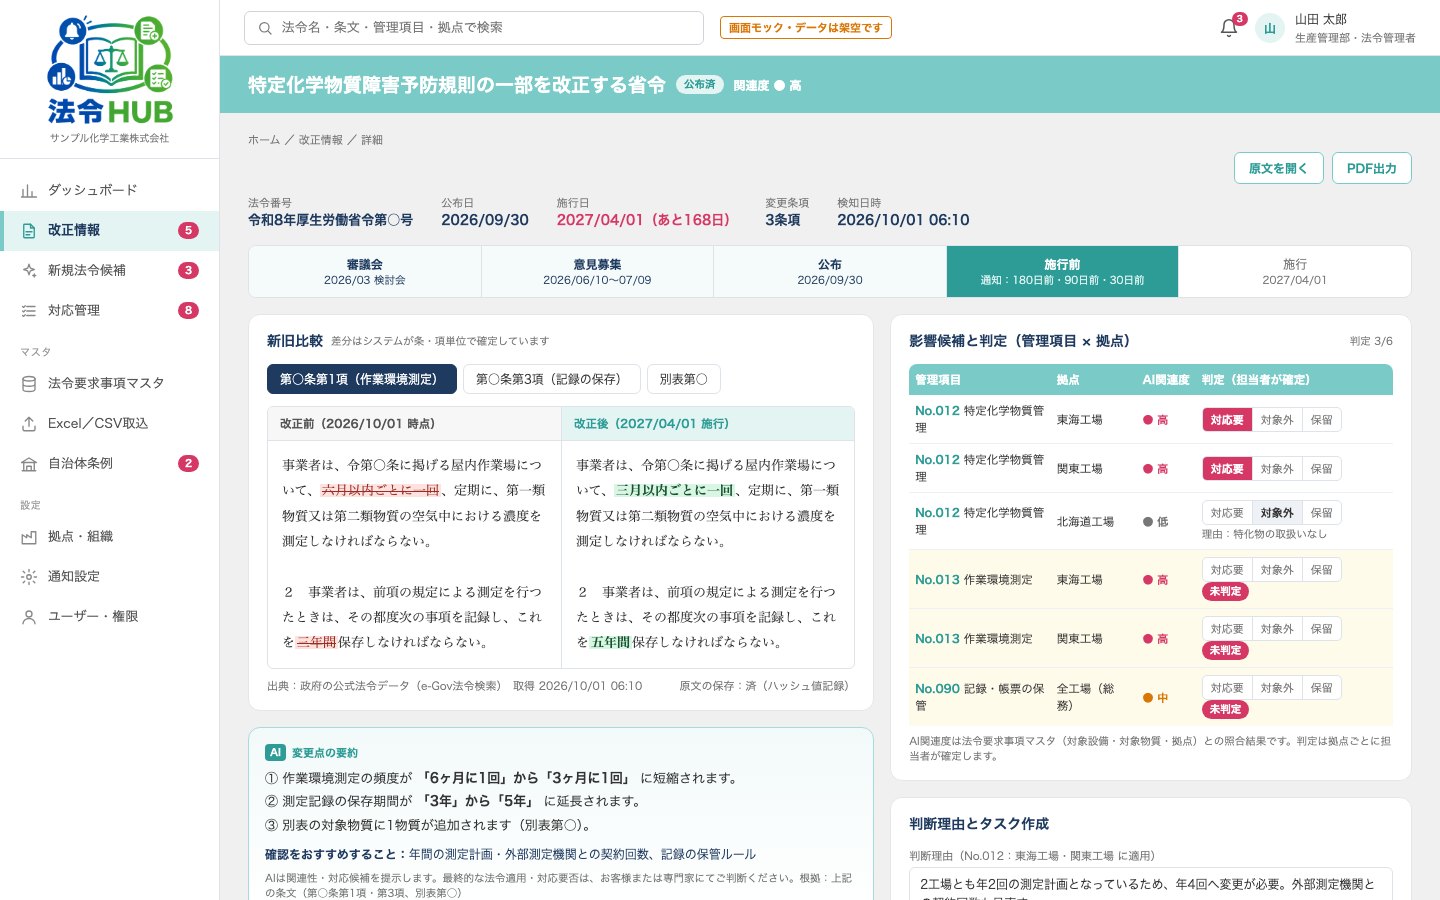The width and height of the screenshot is (1440, 900).
Task: Click the 公布済 status badge
Action: [700, 85]
